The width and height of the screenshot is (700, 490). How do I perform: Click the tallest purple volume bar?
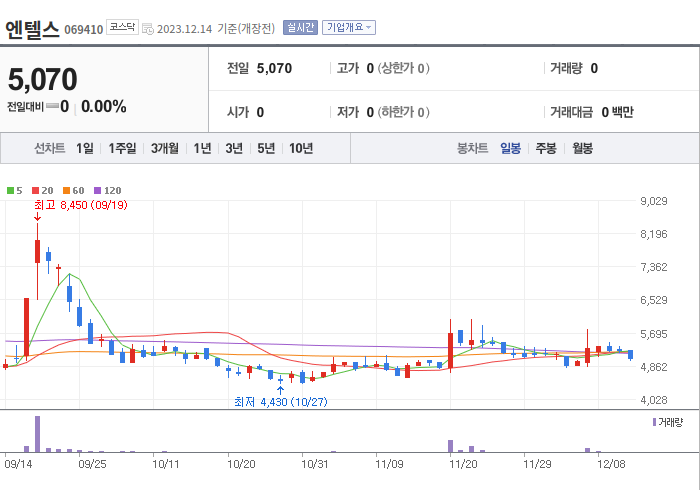38,434
